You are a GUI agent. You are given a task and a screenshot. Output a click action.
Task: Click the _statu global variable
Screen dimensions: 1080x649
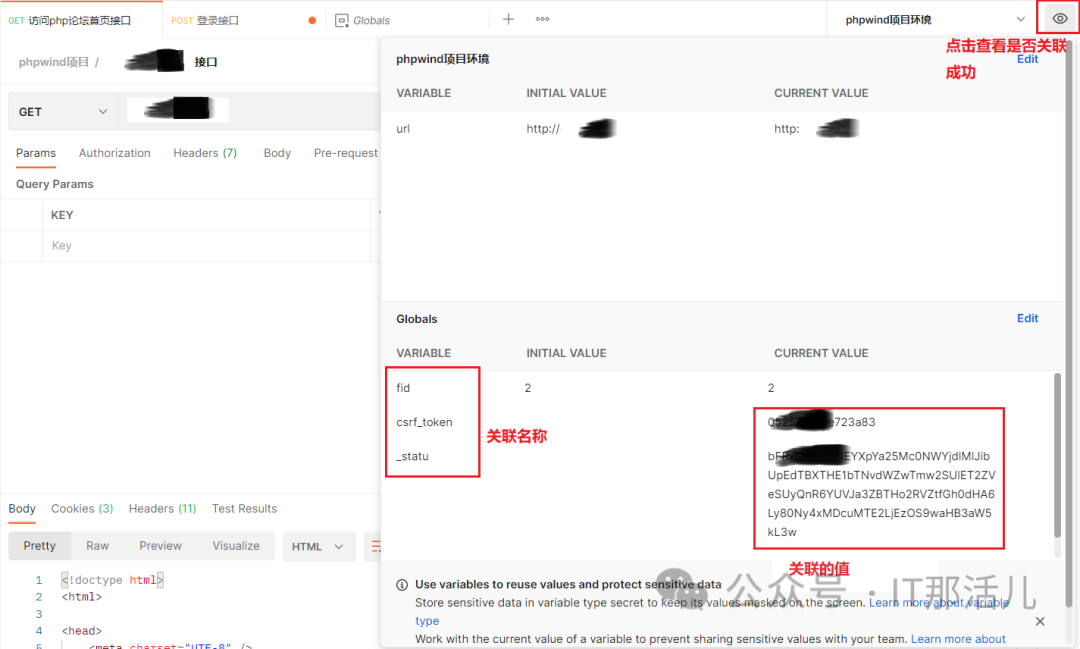(x=413, y=456)
